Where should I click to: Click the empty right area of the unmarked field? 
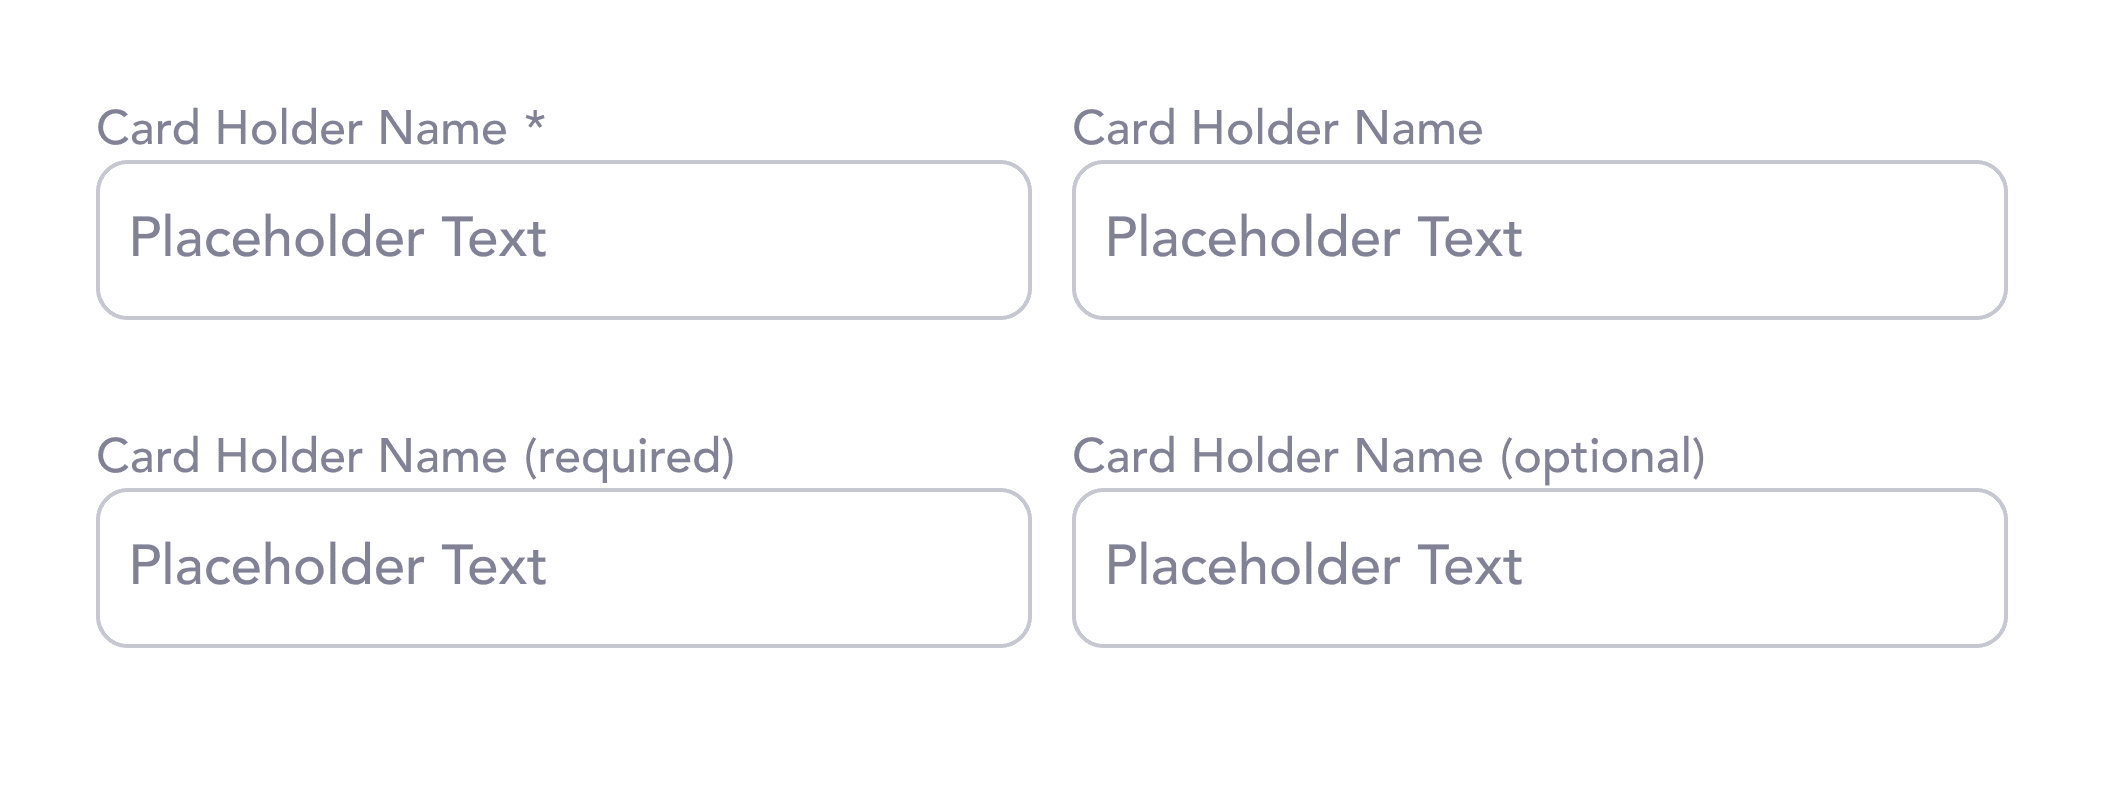click(x=1766, y=240)
